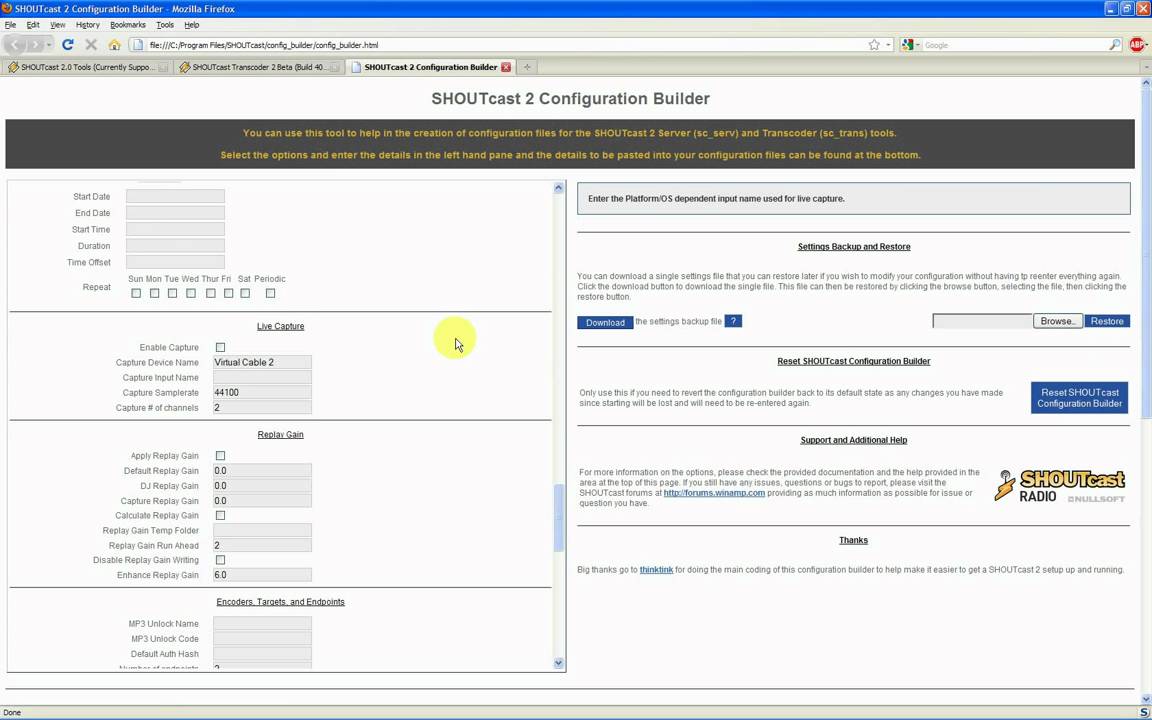Open the forums.winamp.com link
Viewport: 1152px width, 720px height.
click(714, 493)
